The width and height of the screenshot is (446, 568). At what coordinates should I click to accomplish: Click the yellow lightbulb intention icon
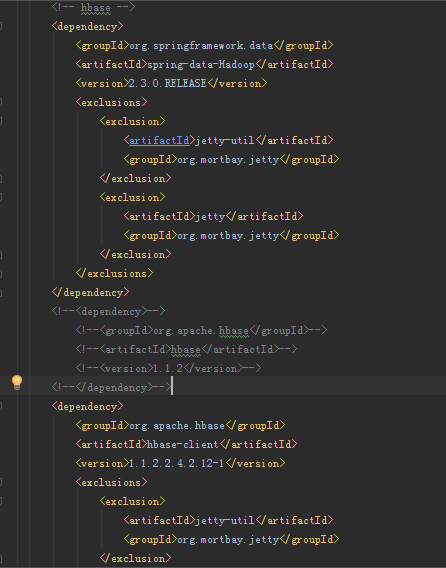(17, 383)
